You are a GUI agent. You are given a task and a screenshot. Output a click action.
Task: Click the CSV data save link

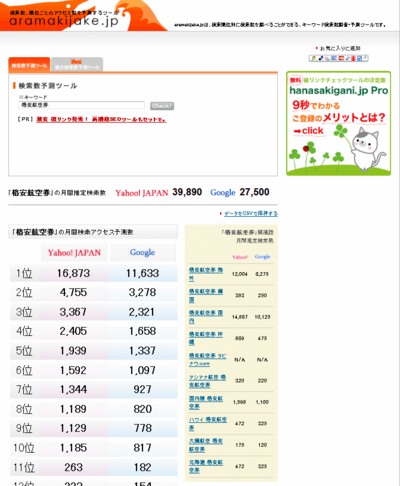pyautogui.click(x=251, y=213)
